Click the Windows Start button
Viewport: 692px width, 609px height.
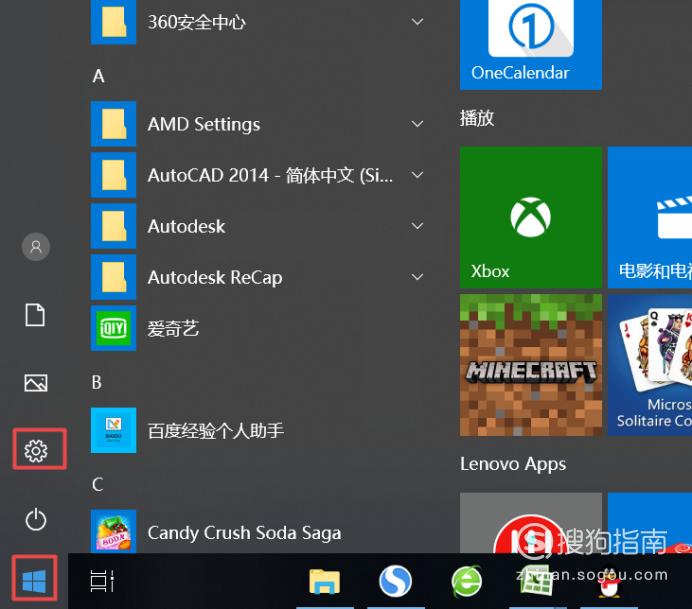34,581
